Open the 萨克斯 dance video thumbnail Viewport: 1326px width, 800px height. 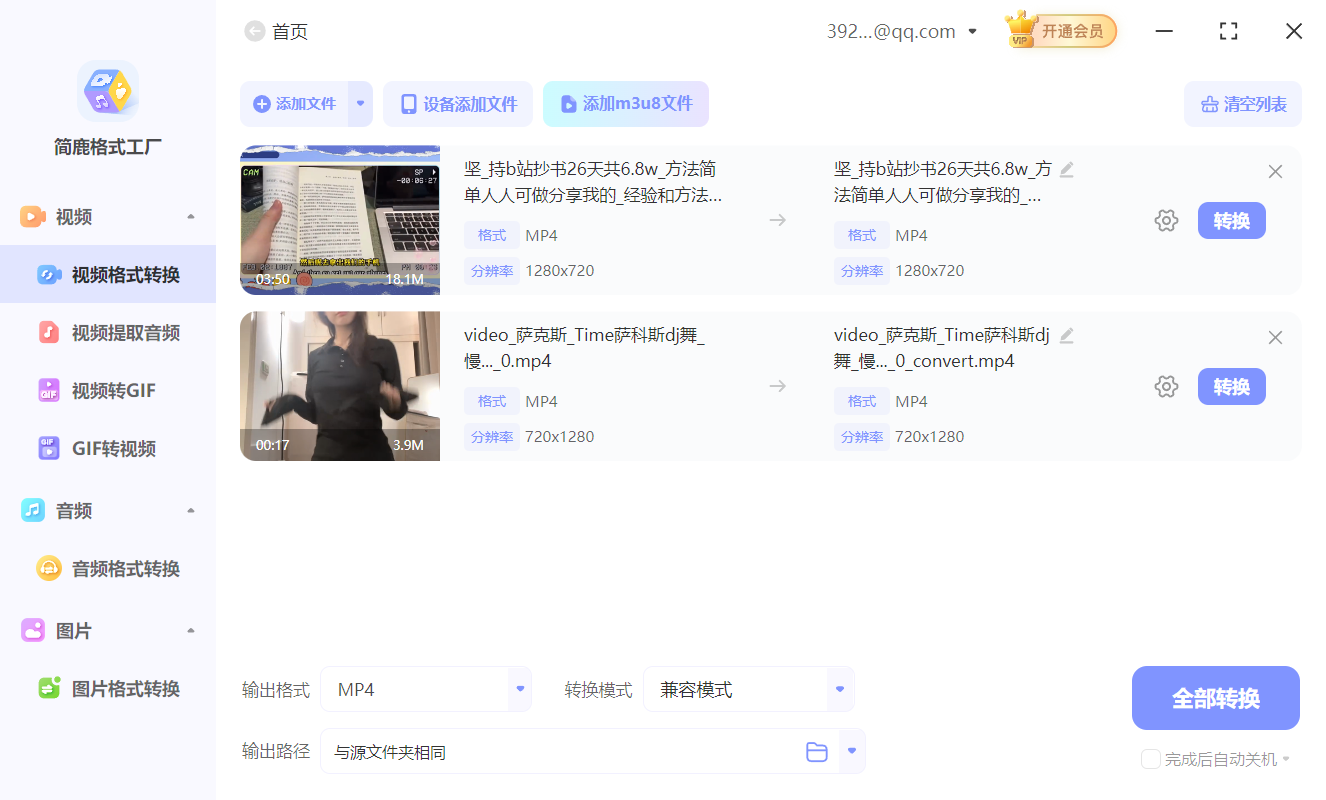pos(339,386)
